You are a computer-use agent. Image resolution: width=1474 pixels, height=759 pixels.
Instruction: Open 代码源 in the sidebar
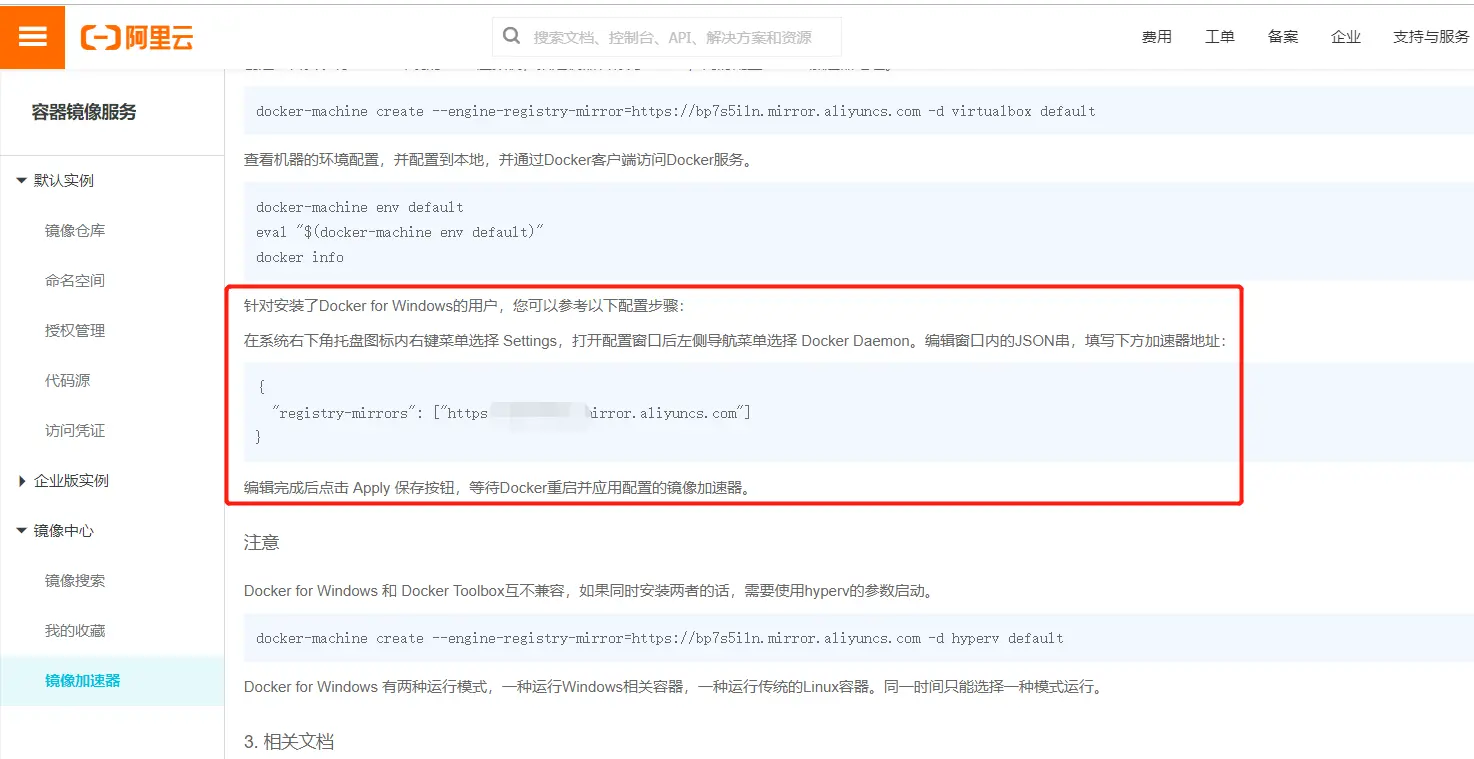(67, 381)
